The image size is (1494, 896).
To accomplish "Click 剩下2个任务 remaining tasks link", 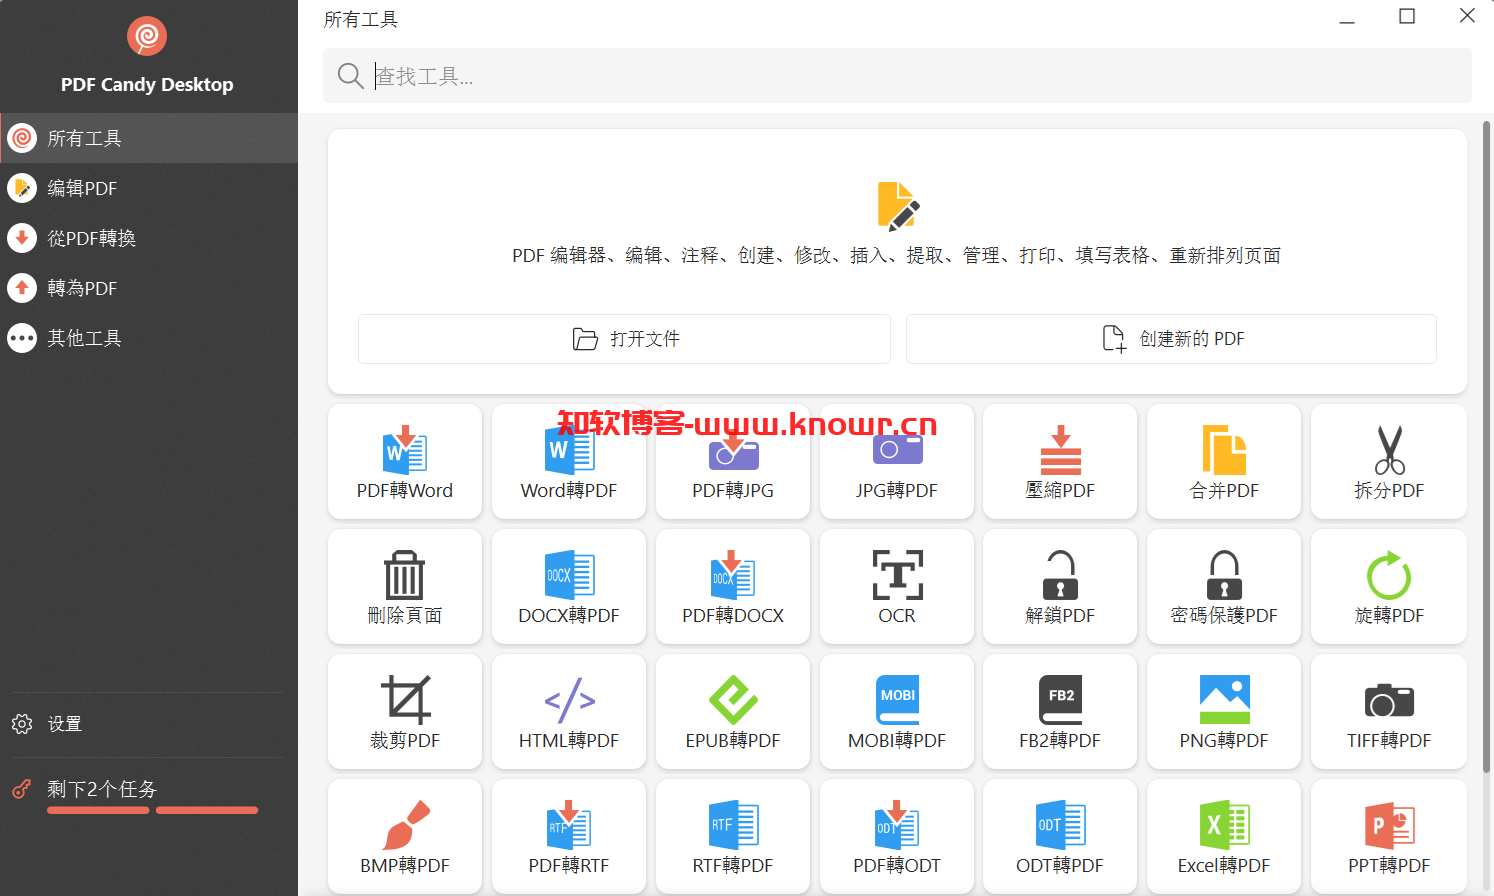I will (x=102, y=789).
